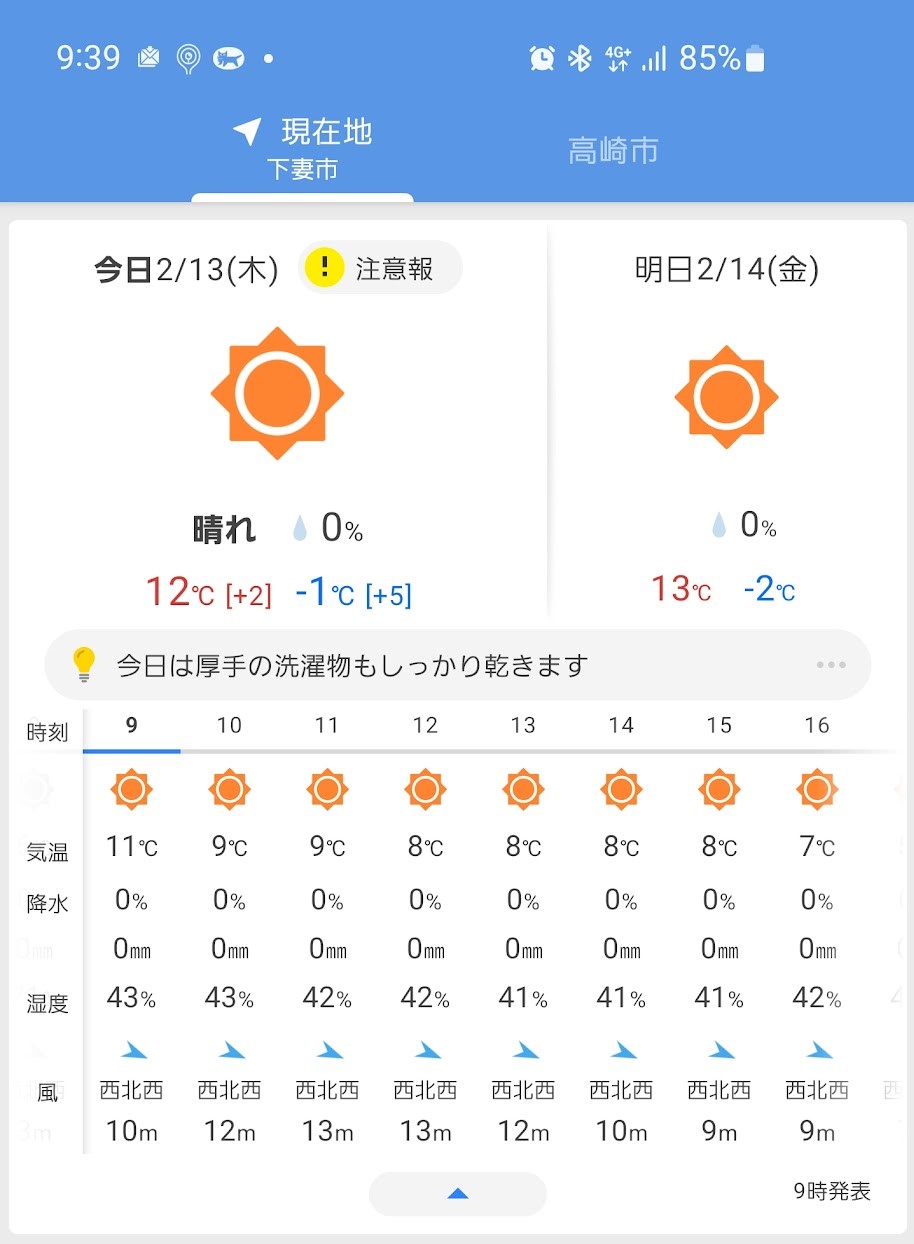Tap the current location arrow icon
The height and width of the screenshot is (1244, 914).
[246, 132]
